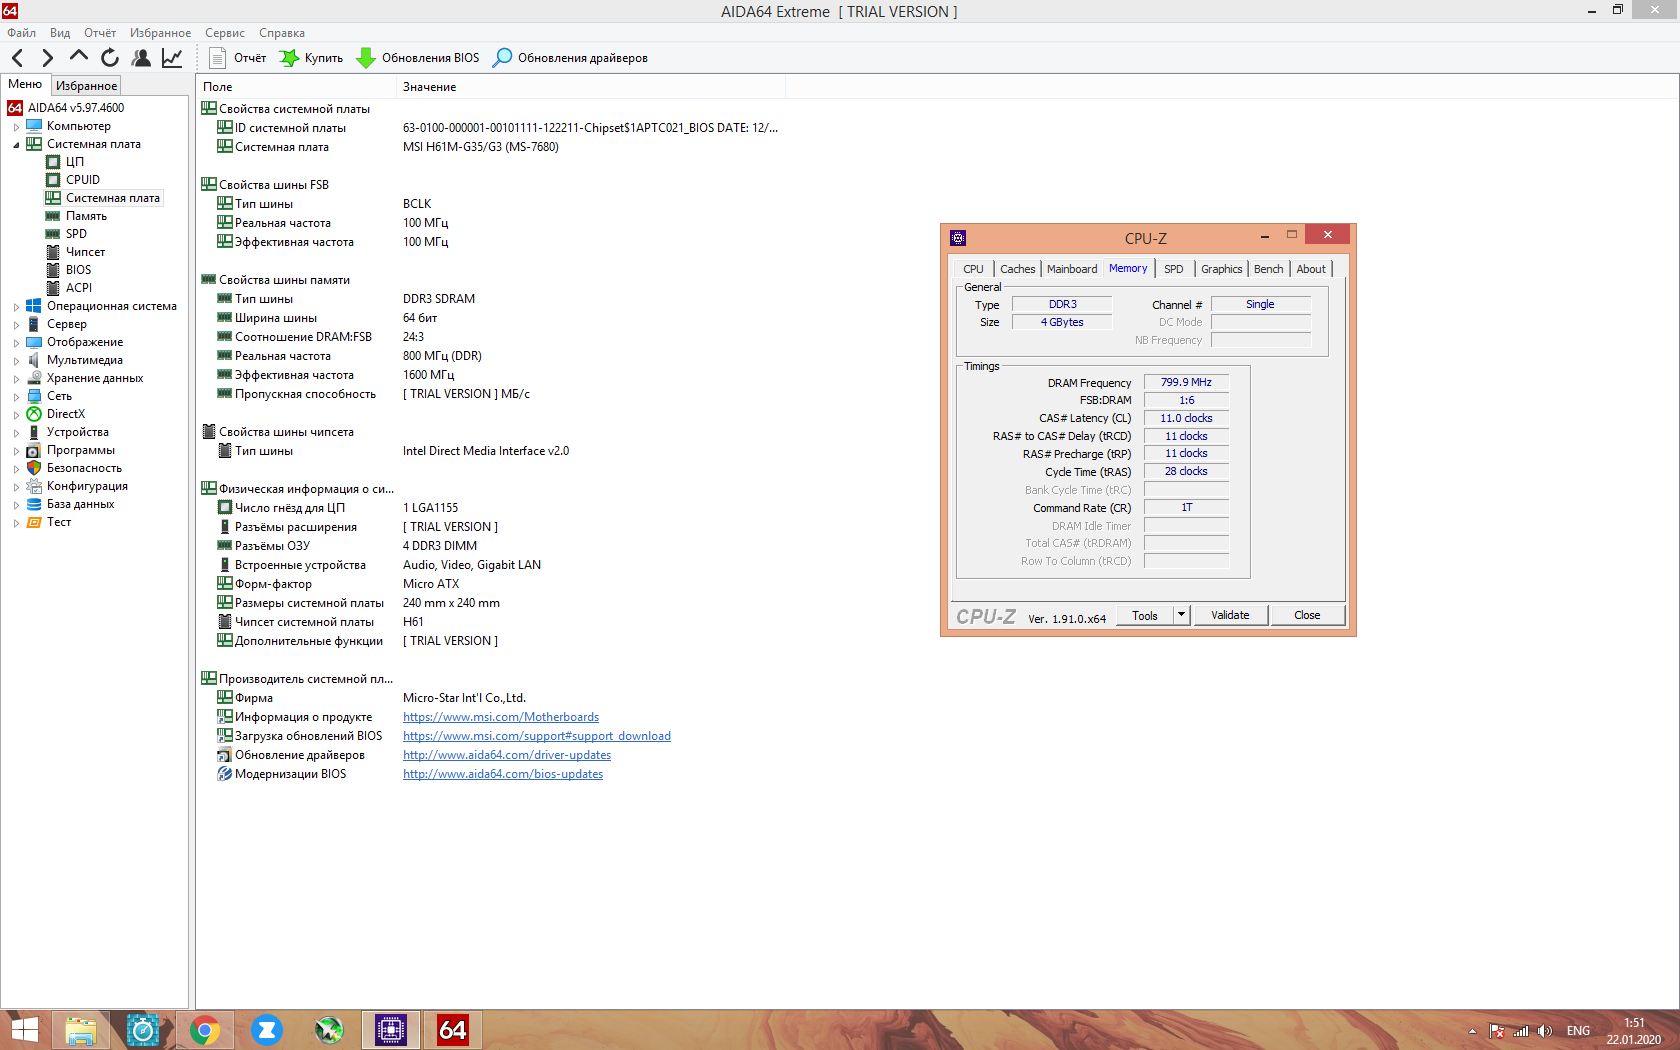Select BIOS in the sidebar tree
The width and height of the screenshot is (1680, 1050).
coord(78,270)
